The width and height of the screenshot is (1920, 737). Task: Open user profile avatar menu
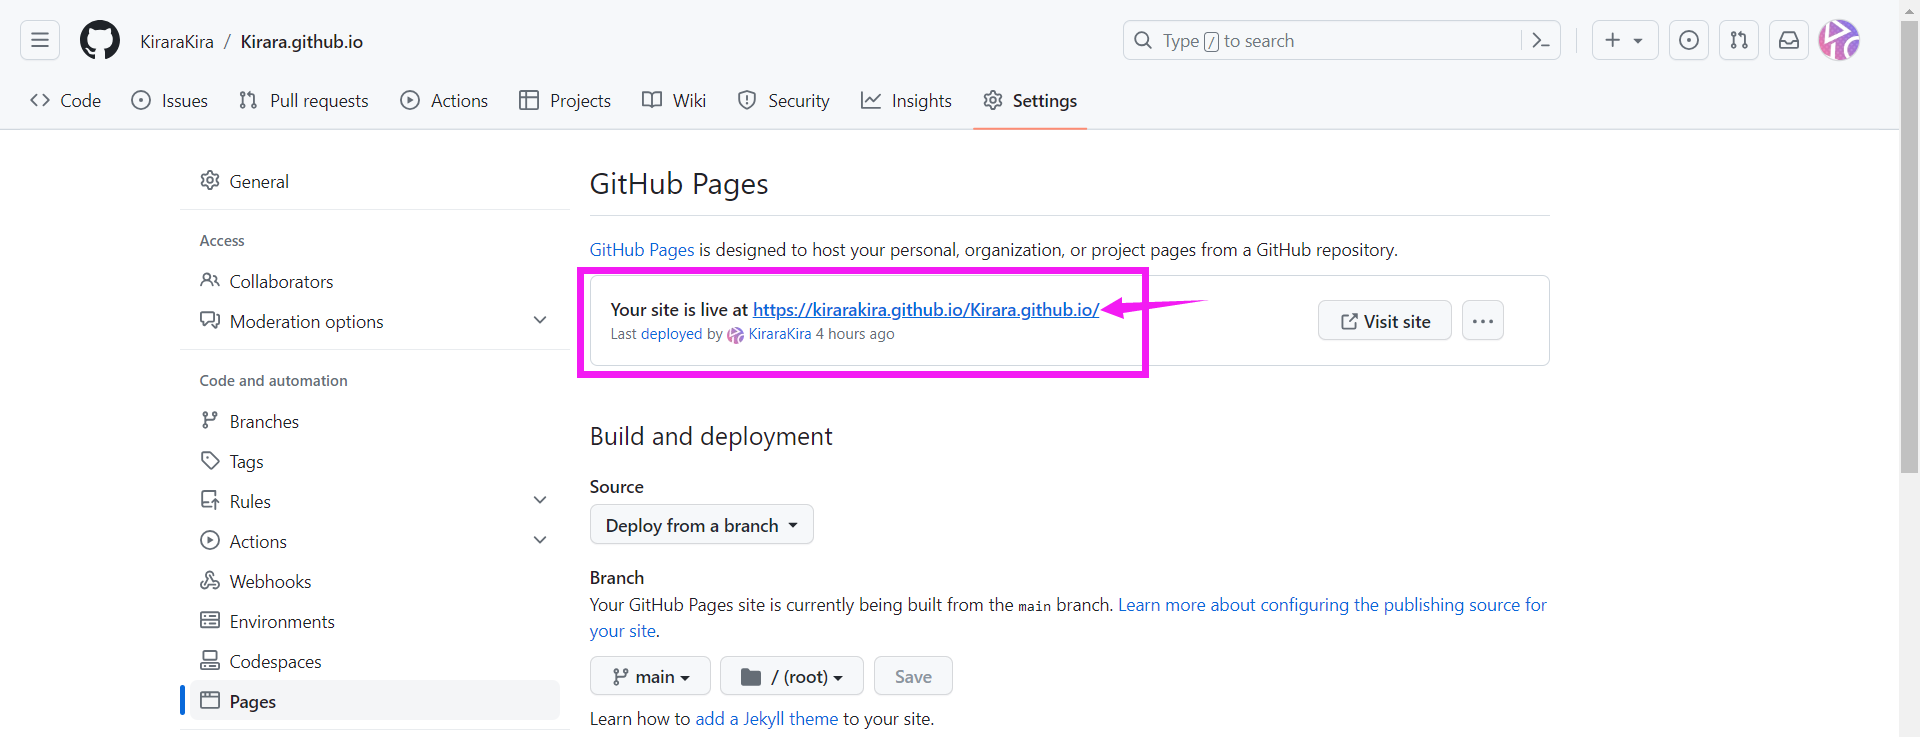tap(1839, 40)
